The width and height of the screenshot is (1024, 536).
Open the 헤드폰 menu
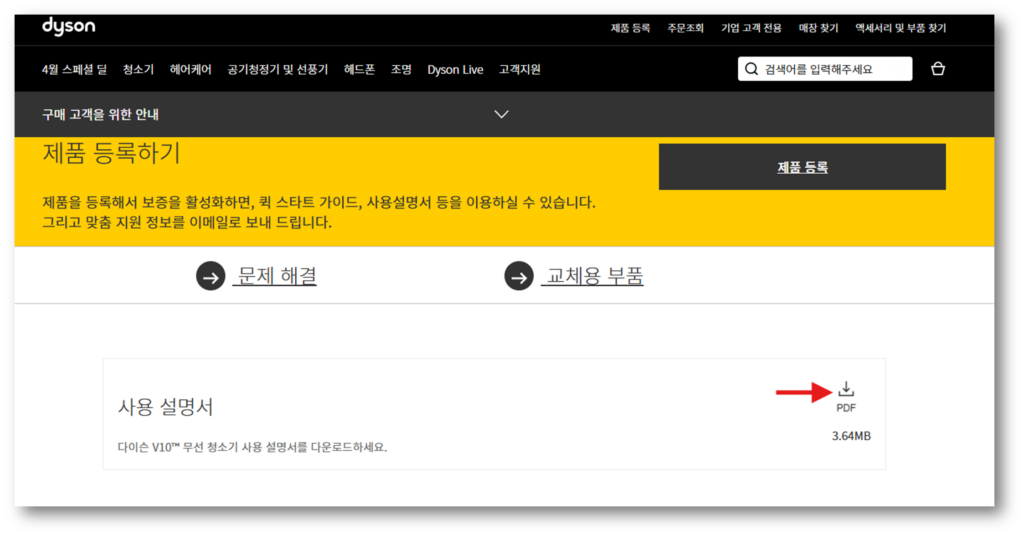click(x=359, y=69)
